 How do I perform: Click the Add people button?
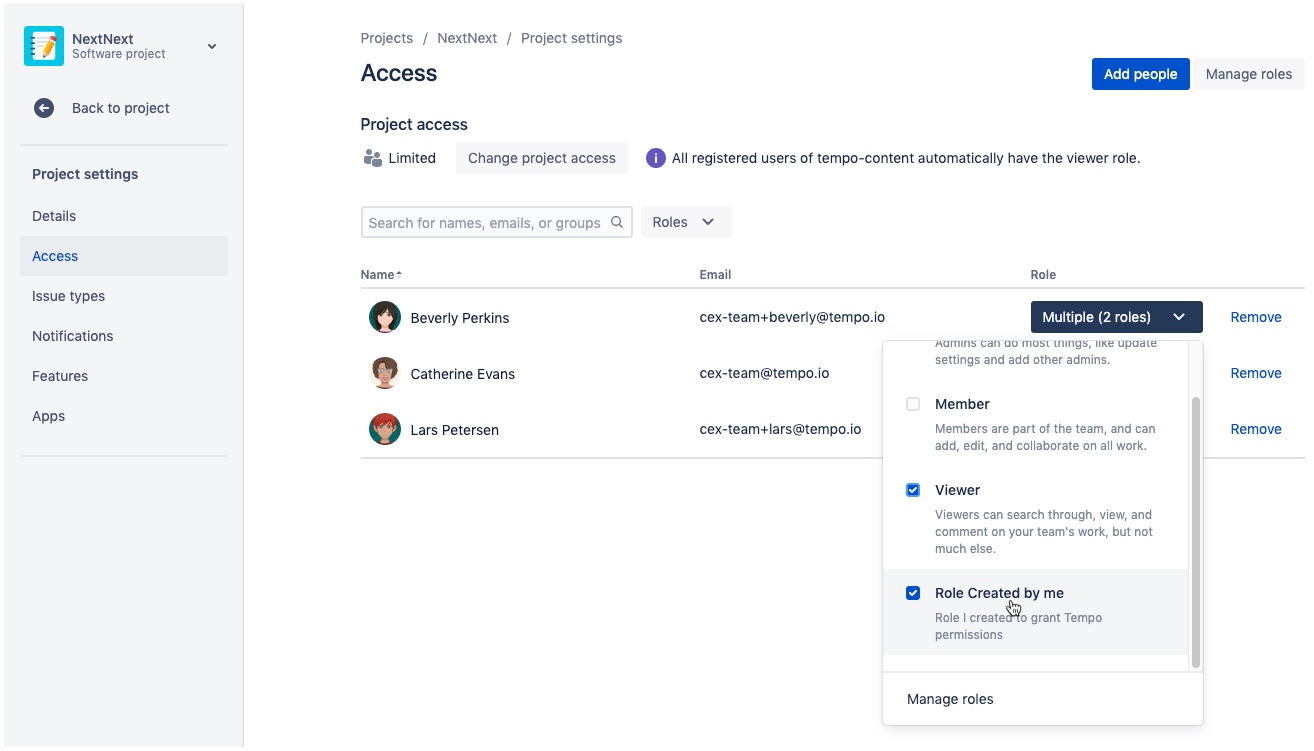coord(1140,74)
